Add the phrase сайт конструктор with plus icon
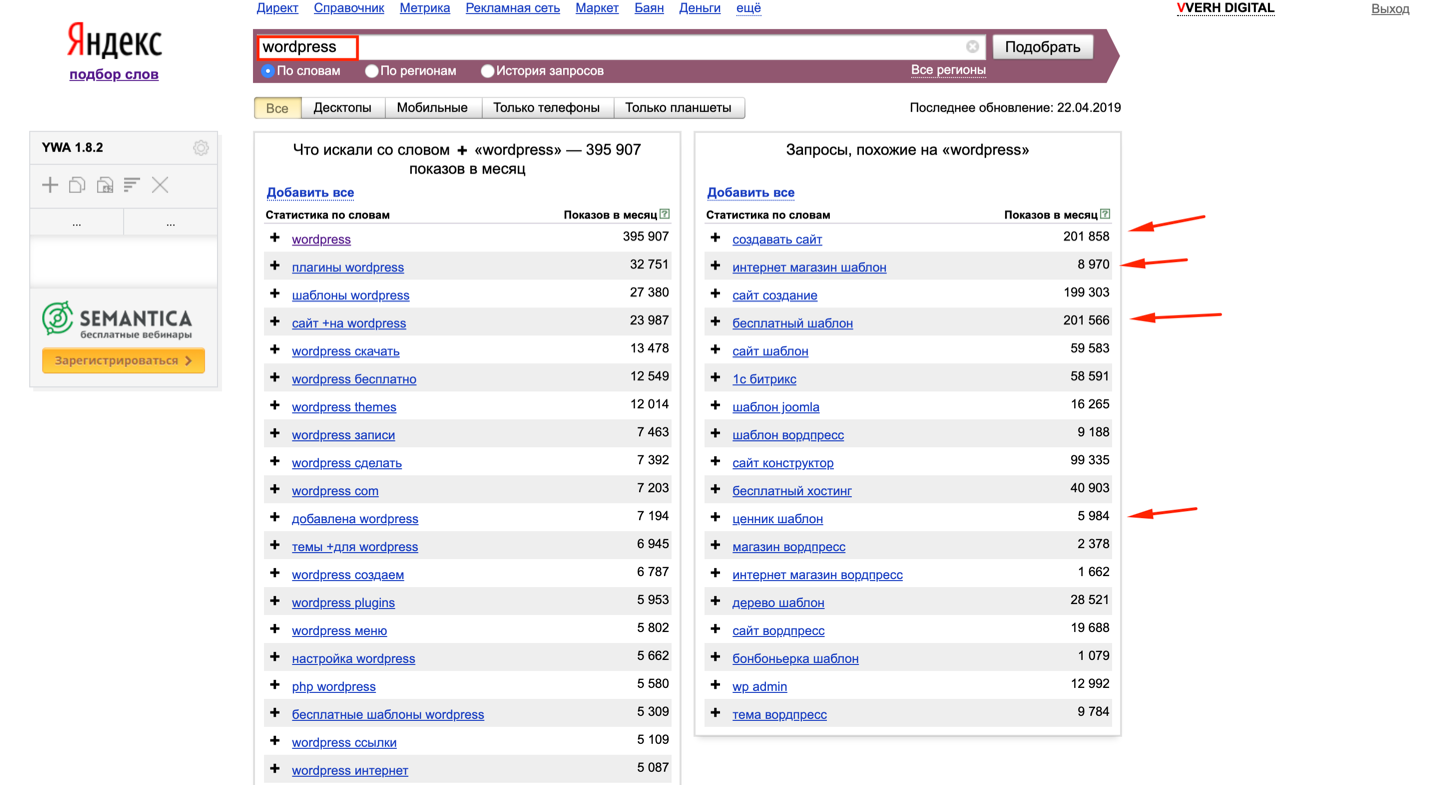Screen dimensions: 1439x785 click(x=715, y=462)
